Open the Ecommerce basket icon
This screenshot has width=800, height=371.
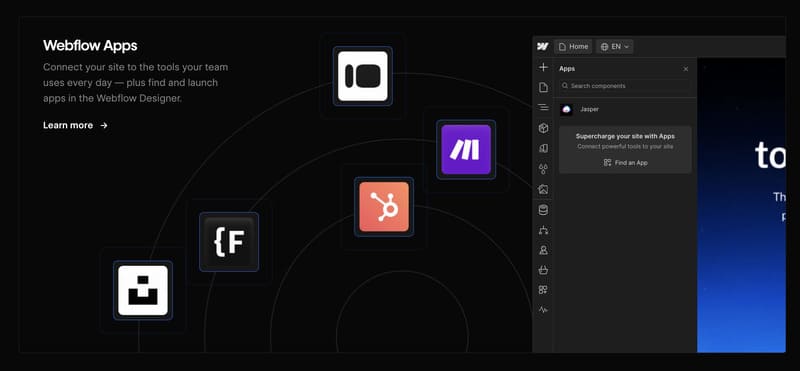click(543, 270)
